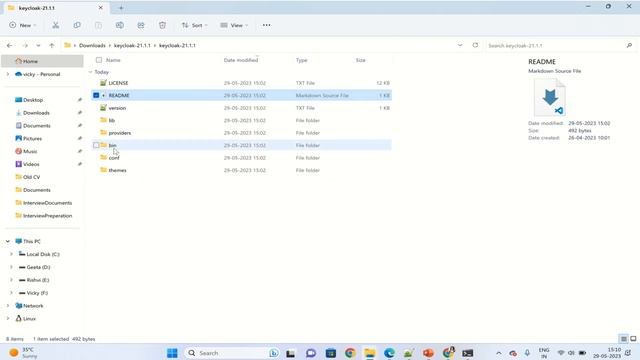Click the taskbar Search box
The width and height of the screenshot is (640, 360).
click(x=232, y=353)
